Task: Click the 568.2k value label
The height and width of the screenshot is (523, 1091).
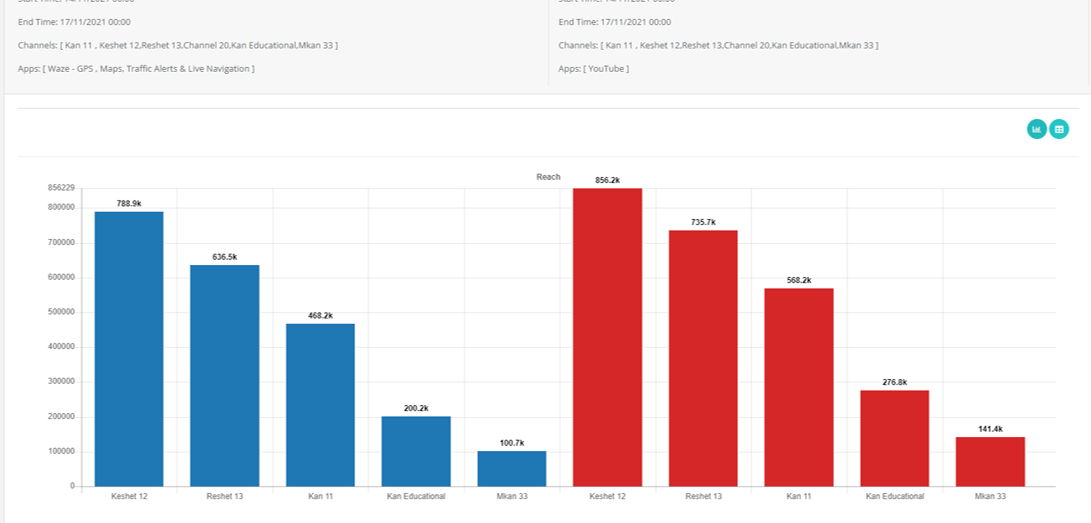Action: [799, 280]
